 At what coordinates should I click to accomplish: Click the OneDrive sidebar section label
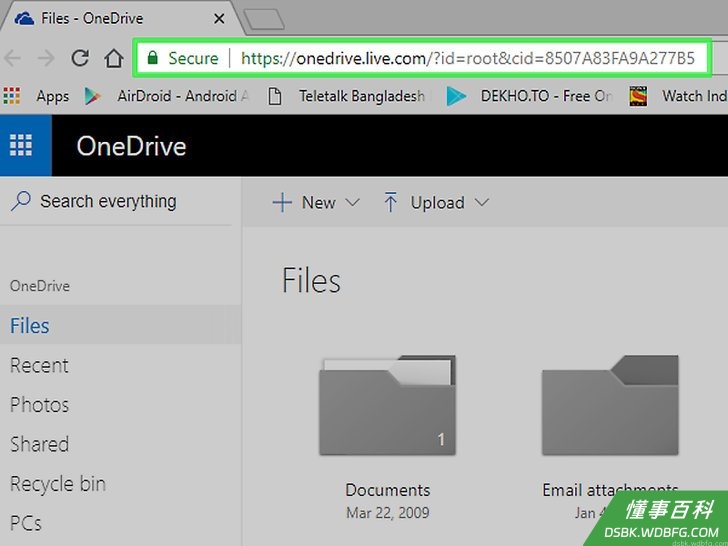pos(40,286)
